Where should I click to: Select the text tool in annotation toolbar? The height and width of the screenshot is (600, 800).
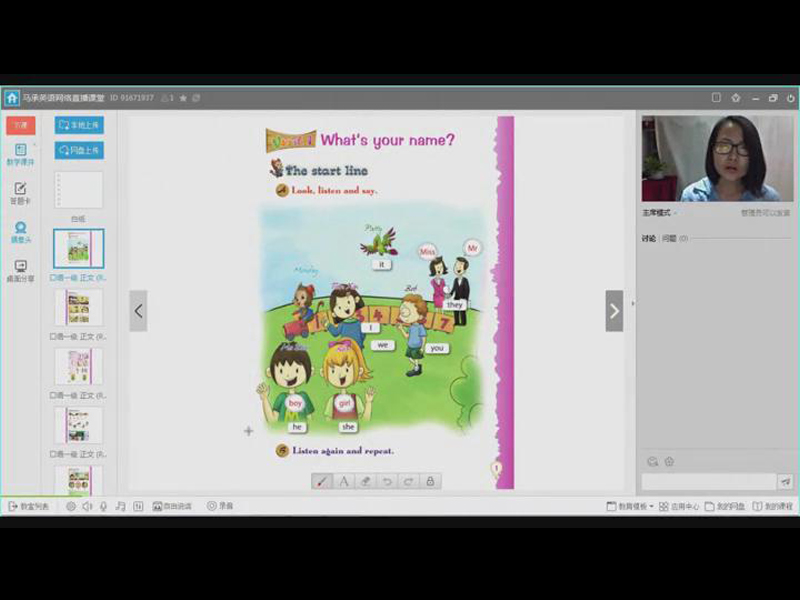click(344, 481)
